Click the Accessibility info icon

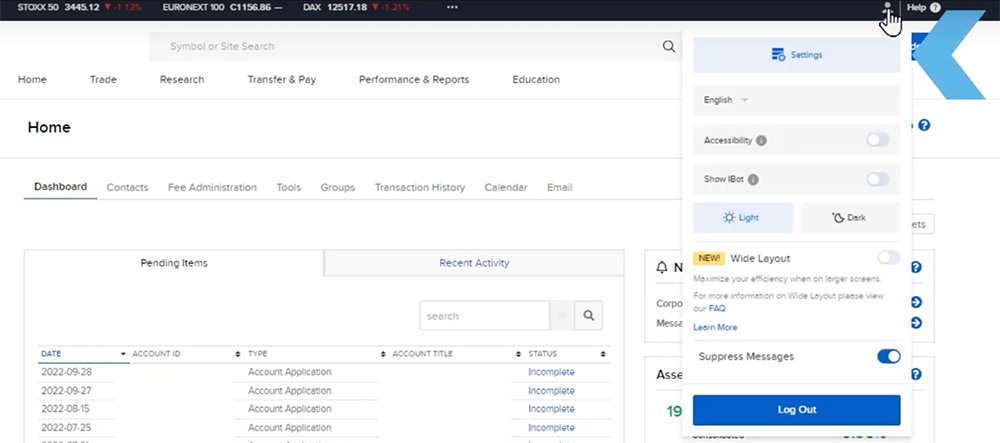[x=761, y=141]
